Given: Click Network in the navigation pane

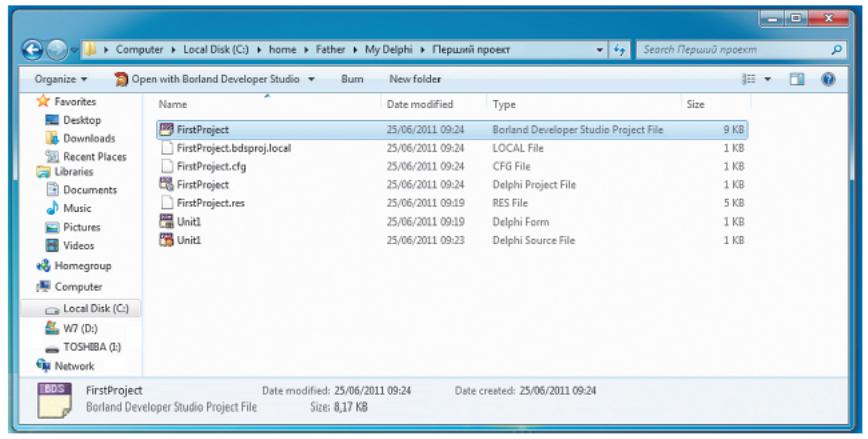Looking at the screenshot, I should point(74,366).
